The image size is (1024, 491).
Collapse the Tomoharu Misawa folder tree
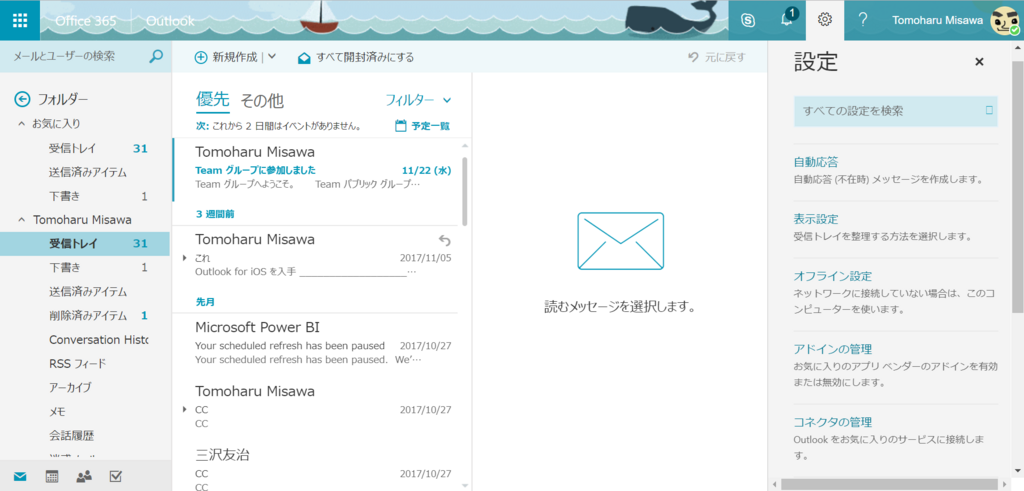pos(21,219)
